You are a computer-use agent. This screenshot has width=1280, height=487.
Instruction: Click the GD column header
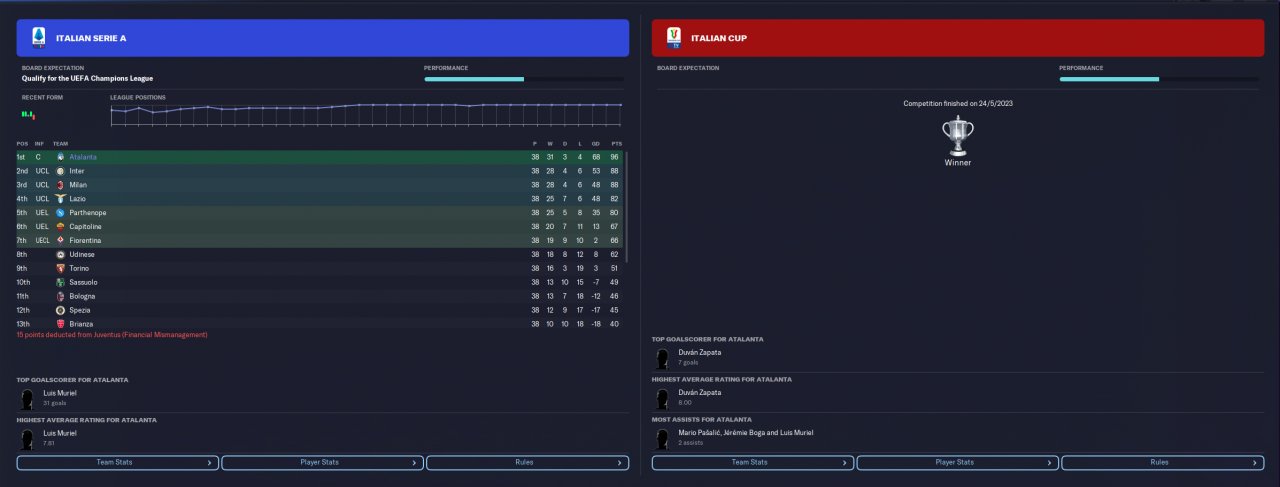click(596, 143)
